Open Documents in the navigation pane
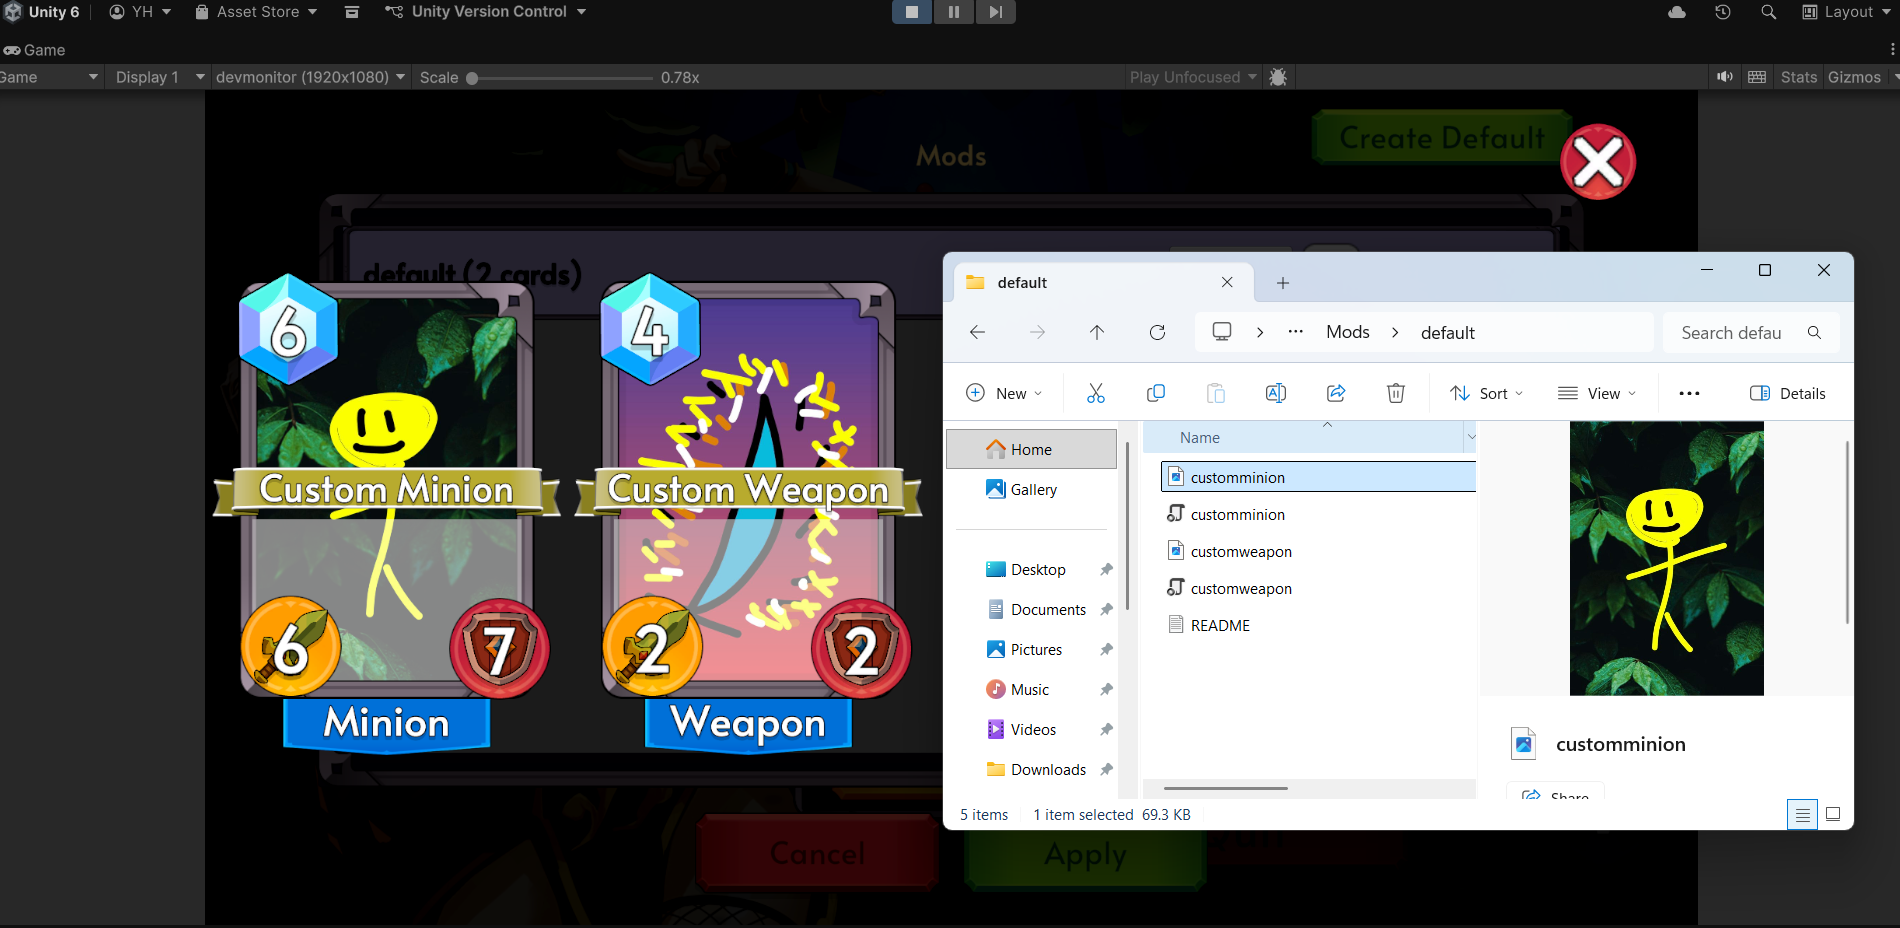Screen dimensions: 1900x928 click(1031, 609)
